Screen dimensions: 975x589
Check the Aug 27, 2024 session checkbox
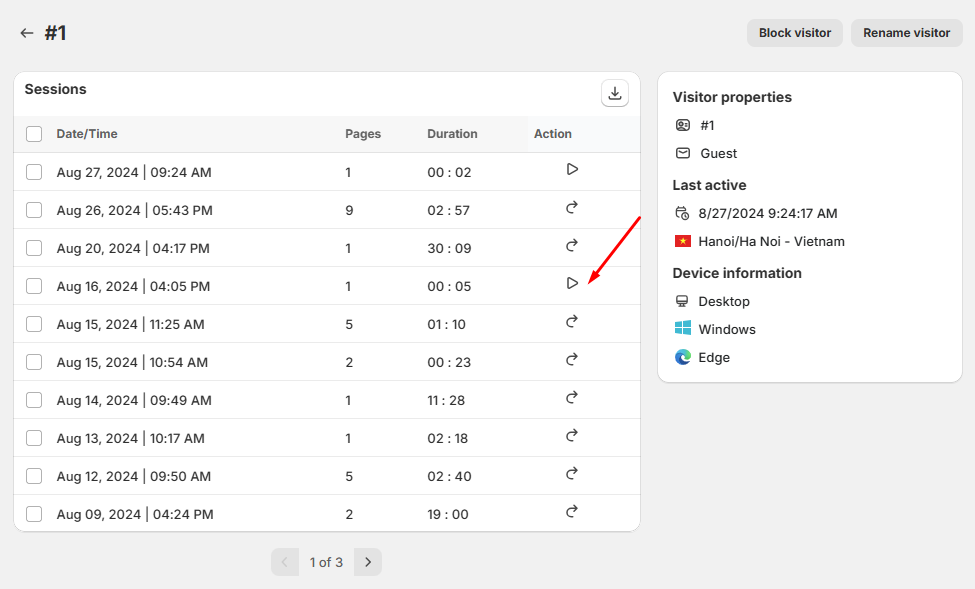pyautogui.click(x=34, y=172)
